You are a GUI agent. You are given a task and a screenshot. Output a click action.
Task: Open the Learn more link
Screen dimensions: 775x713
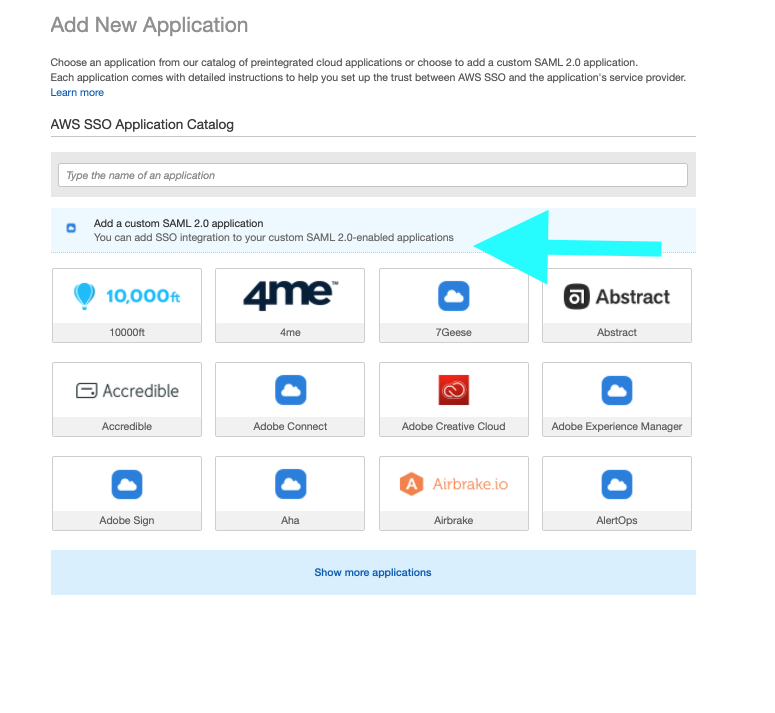tap(77, 92)
